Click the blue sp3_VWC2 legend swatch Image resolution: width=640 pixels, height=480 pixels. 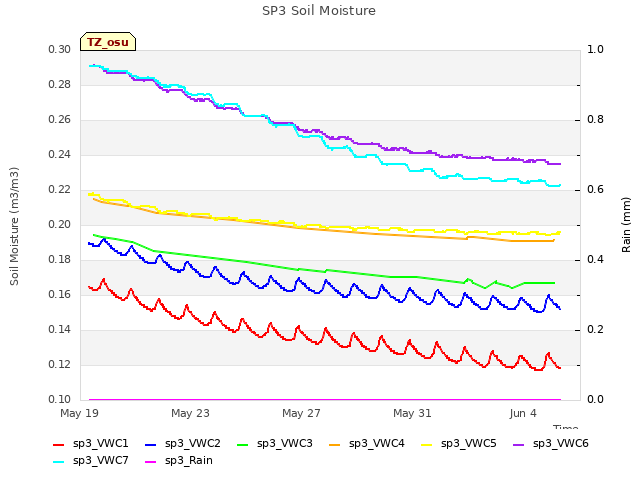pyautogui.click(x=151, y=444)
